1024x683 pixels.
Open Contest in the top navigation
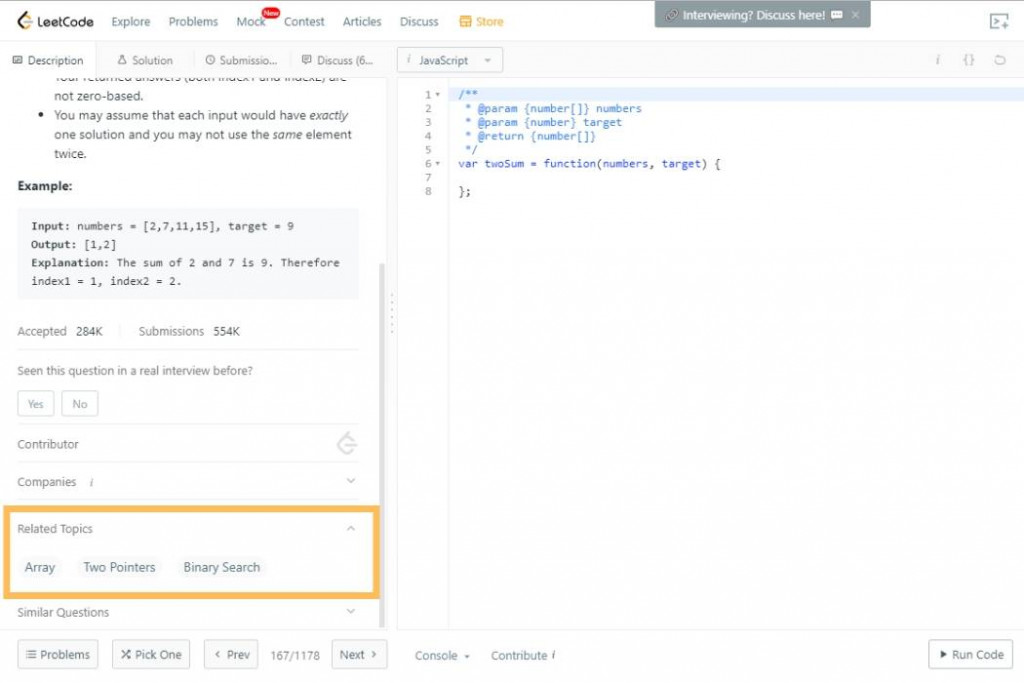tap(304, 22)
